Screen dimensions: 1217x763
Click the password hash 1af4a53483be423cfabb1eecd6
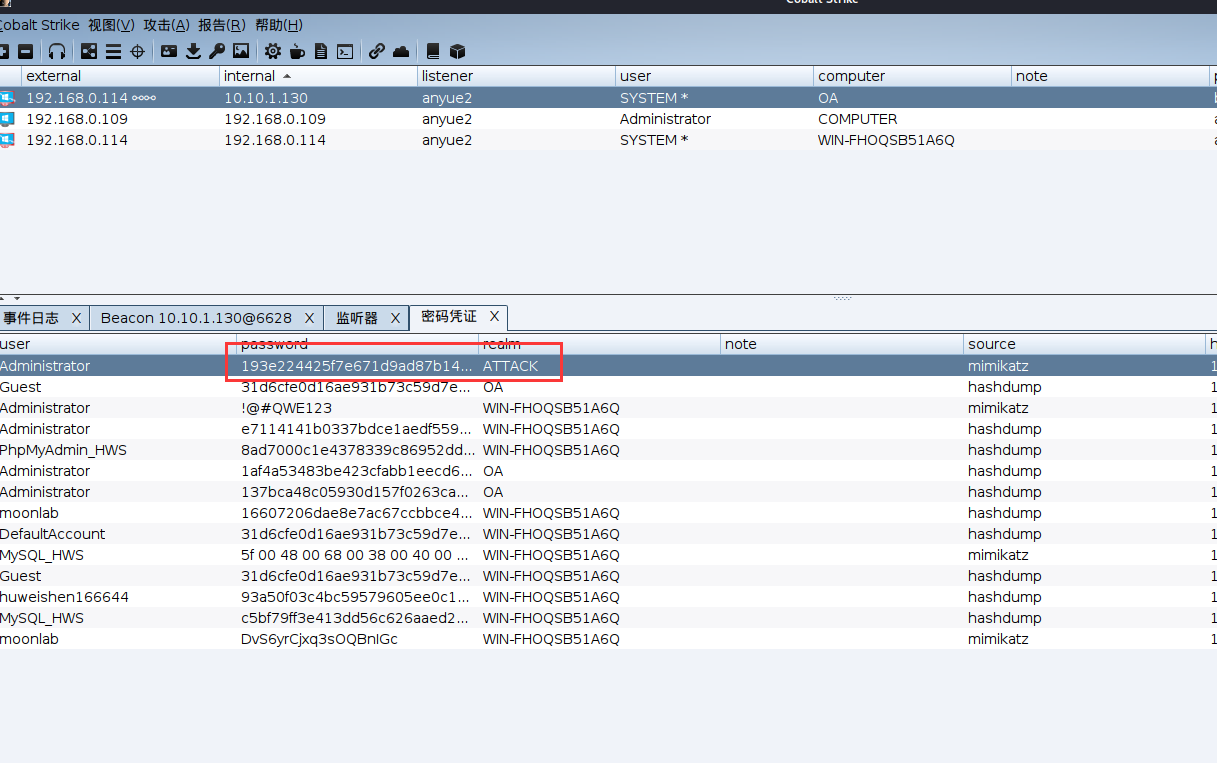(x=355, y=471)
